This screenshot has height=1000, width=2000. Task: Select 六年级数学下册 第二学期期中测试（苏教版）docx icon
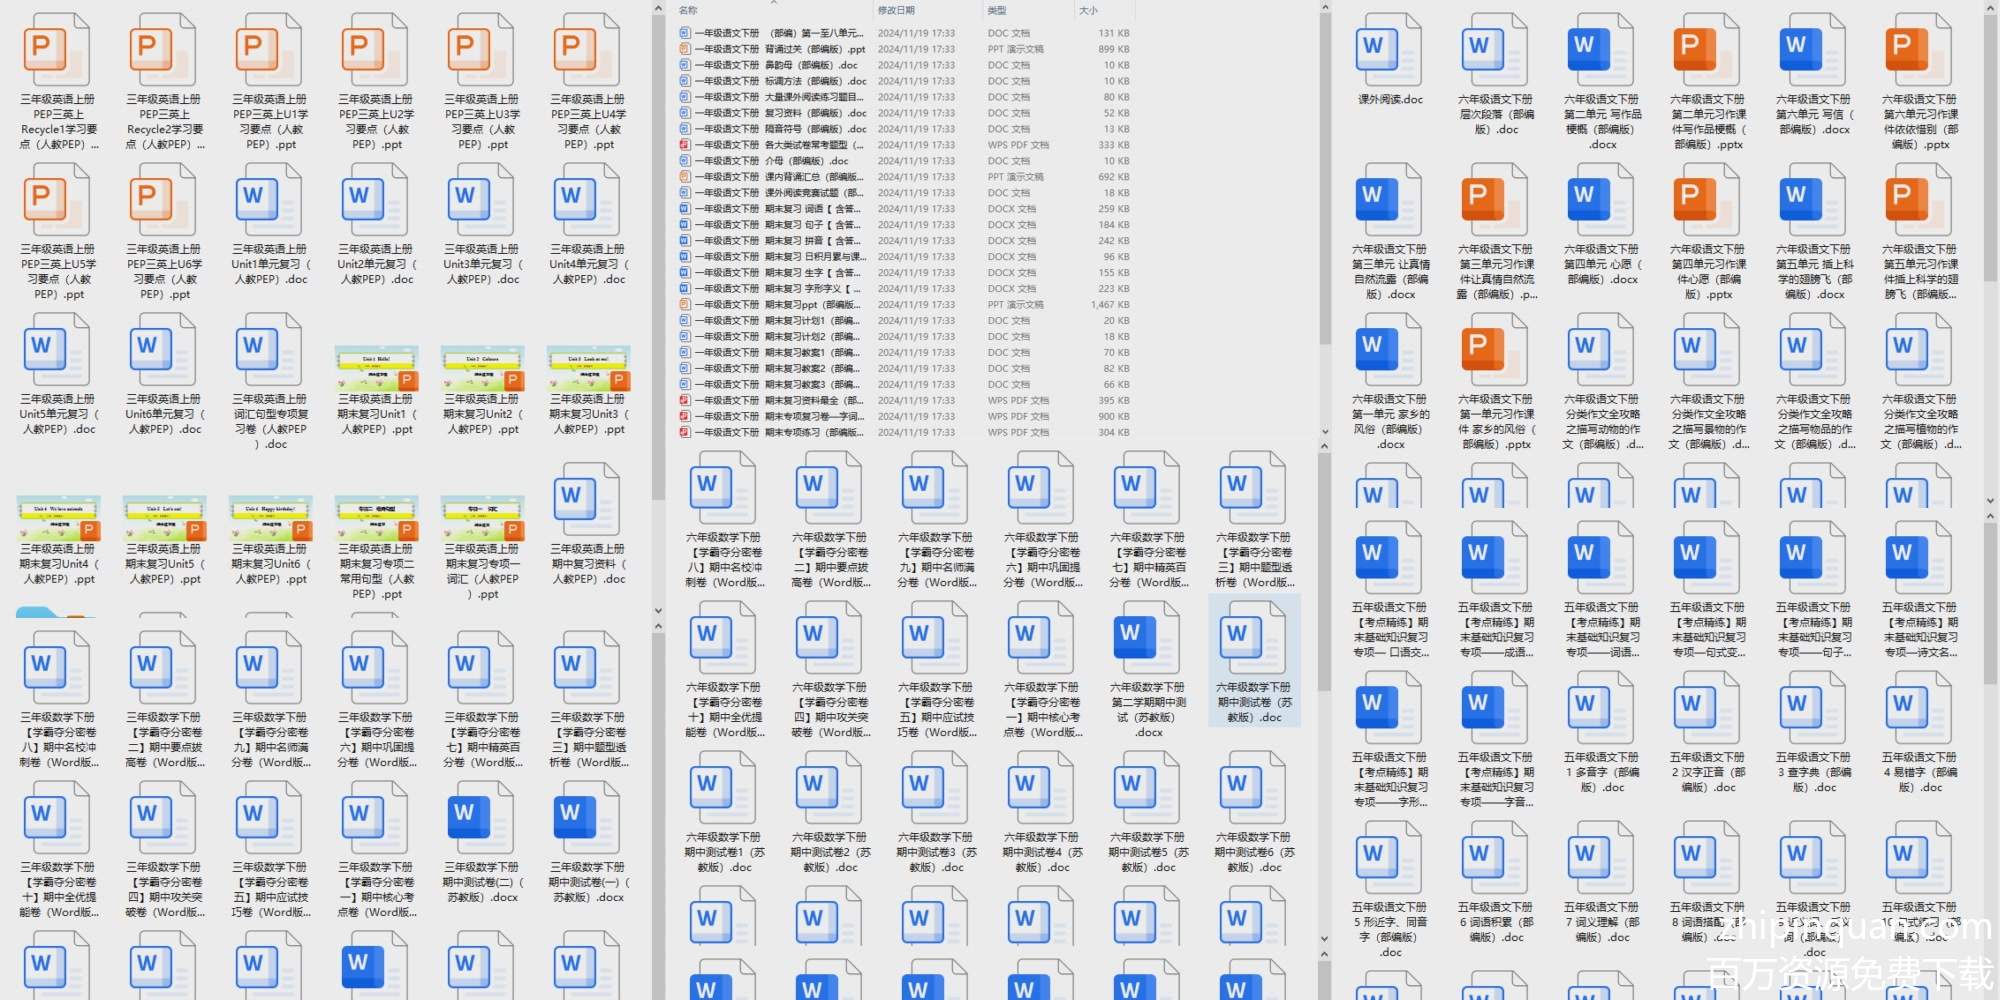tap(1147, 638)
